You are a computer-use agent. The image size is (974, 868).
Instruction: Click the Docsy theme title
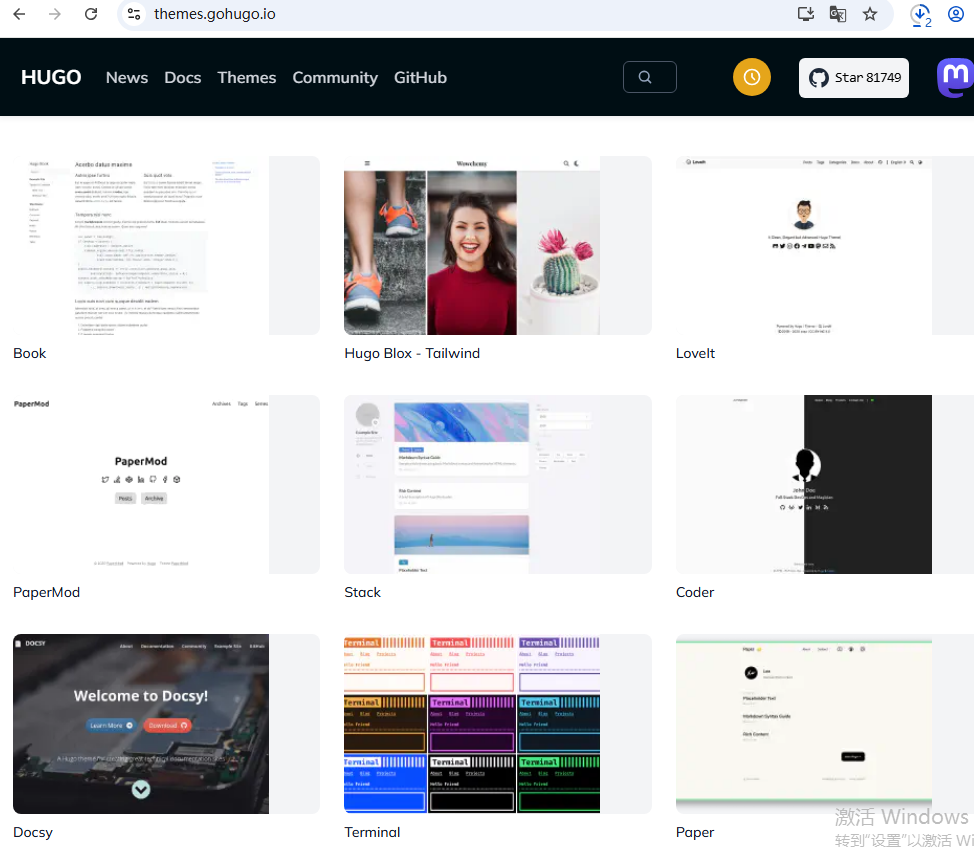33,833
